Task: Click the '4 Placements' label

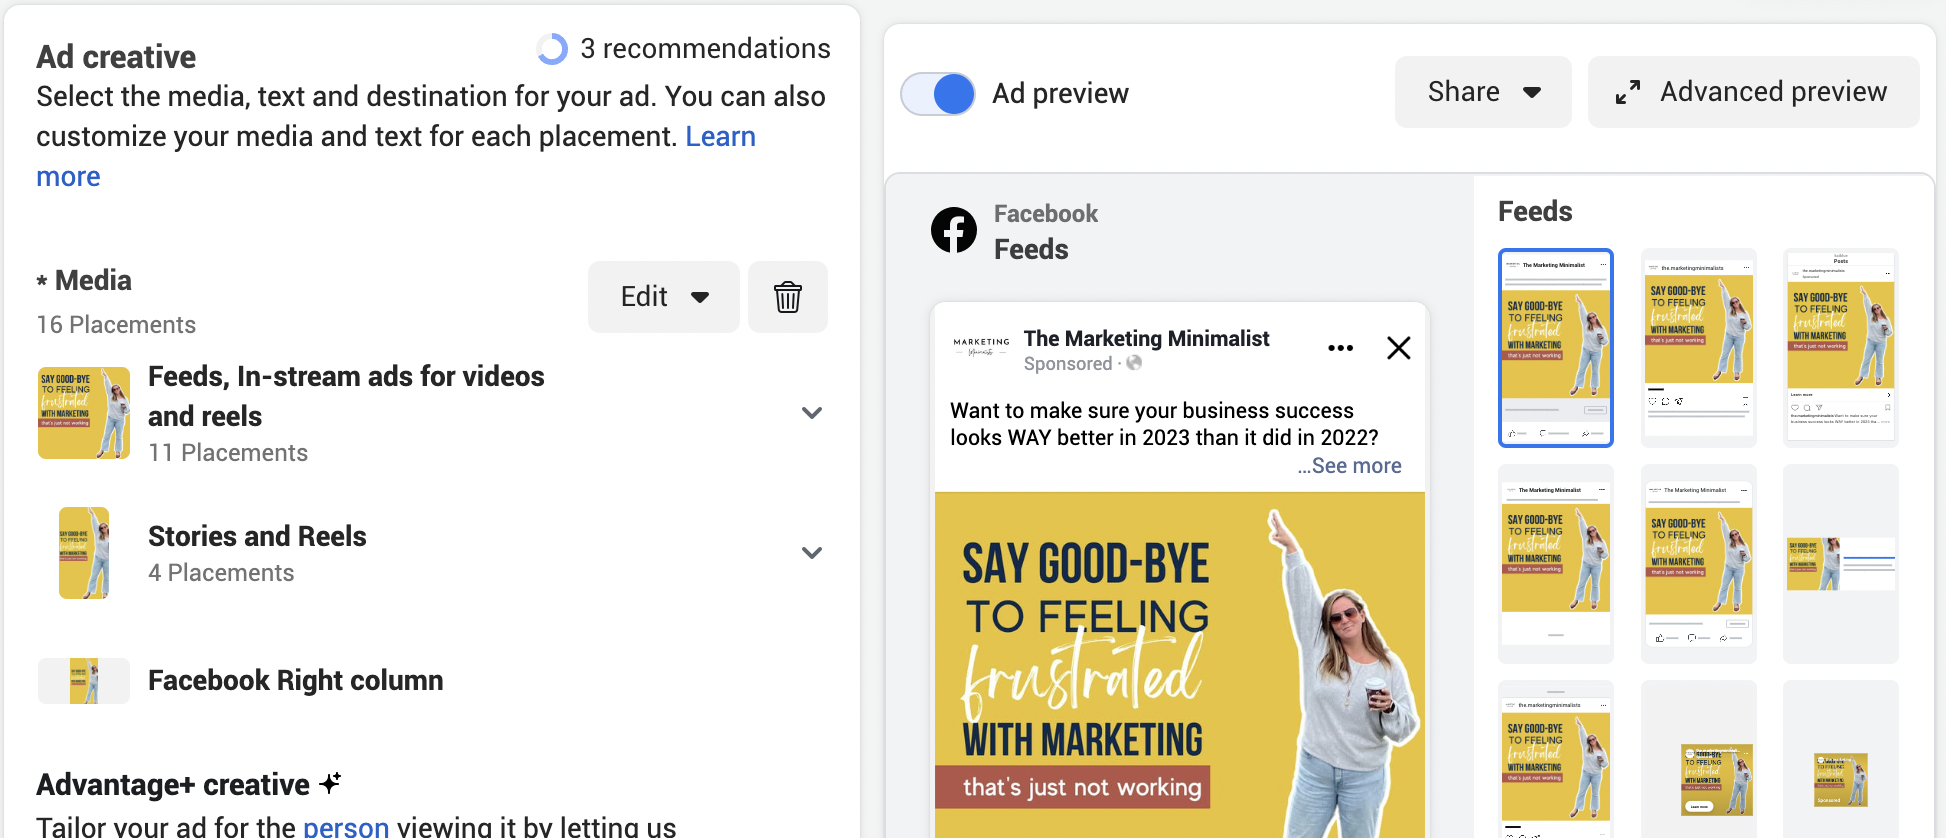Action: click(x=221, y=573)
